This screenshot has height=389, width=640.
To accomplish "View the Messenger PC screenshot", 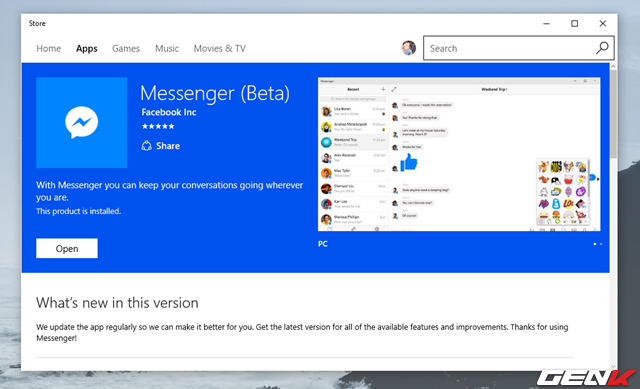I will [x=459, y=154].
